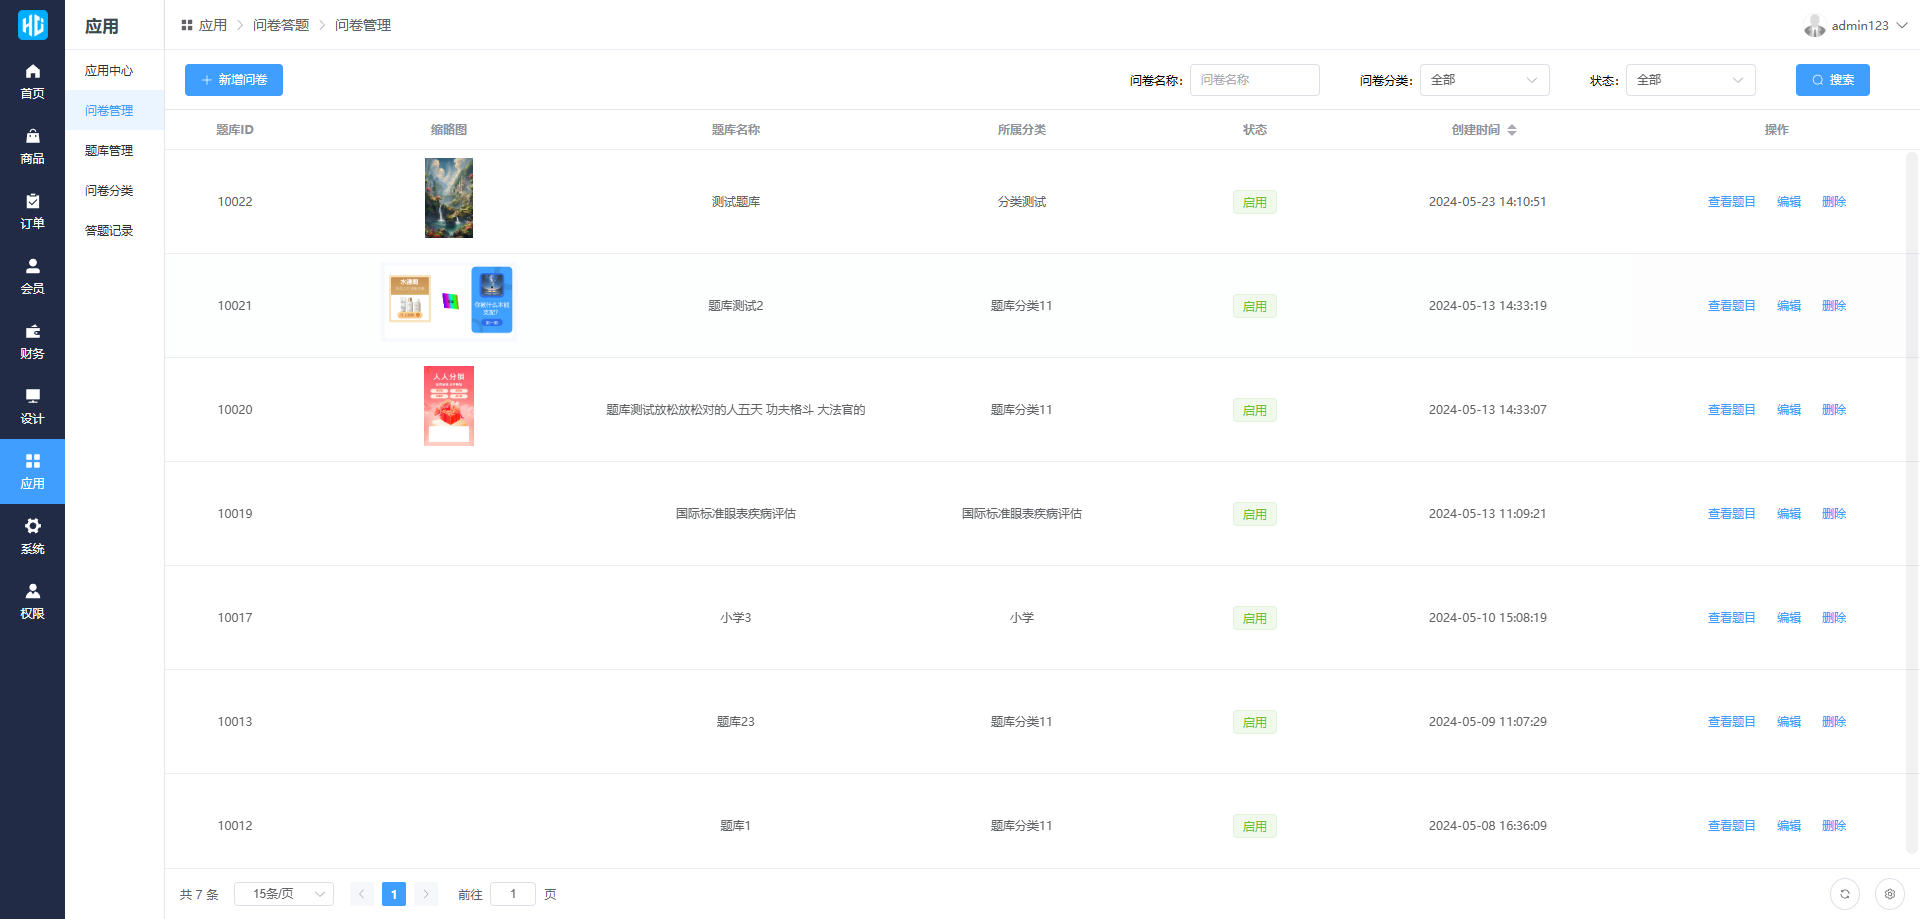This screenshot has height=919, width=1920.
Task: Click 查看题目 for row 10022
Action: tap(1731, 202)
